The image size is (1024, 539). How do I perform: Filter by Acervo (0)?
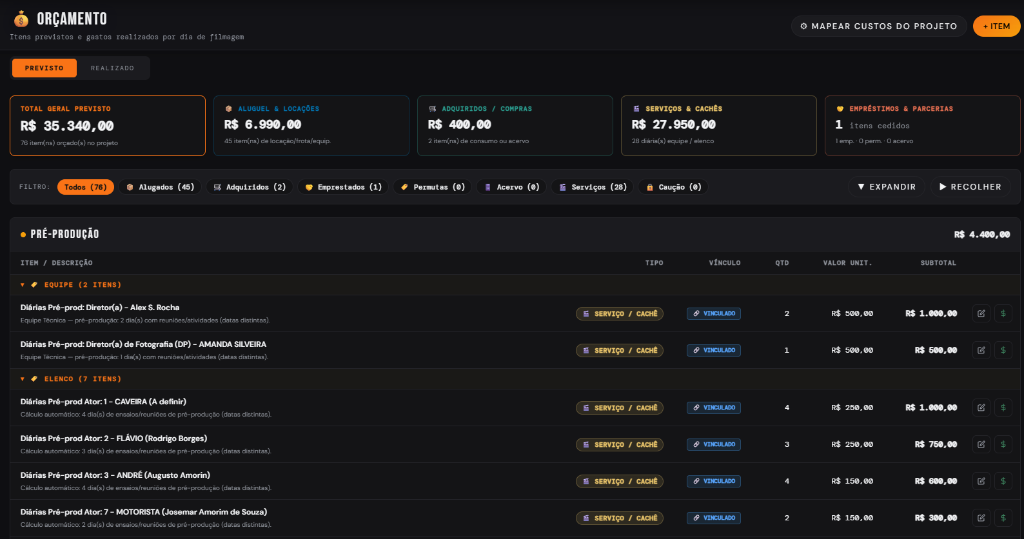[x=511, y=187]
